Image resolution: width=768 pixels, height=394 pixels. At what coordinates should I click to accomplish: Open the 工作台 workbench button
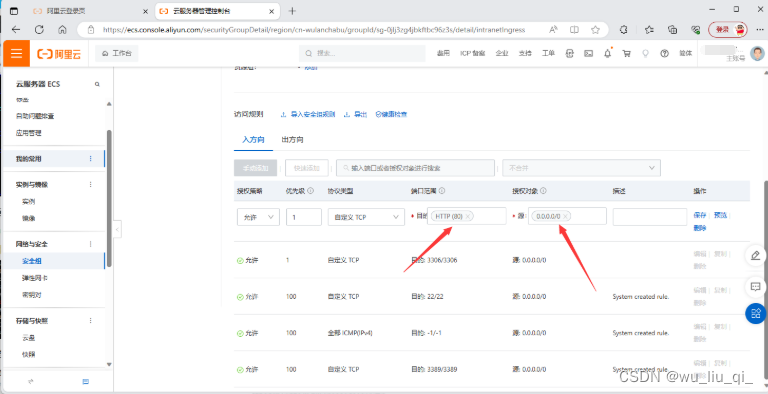[x=117, y=54]
